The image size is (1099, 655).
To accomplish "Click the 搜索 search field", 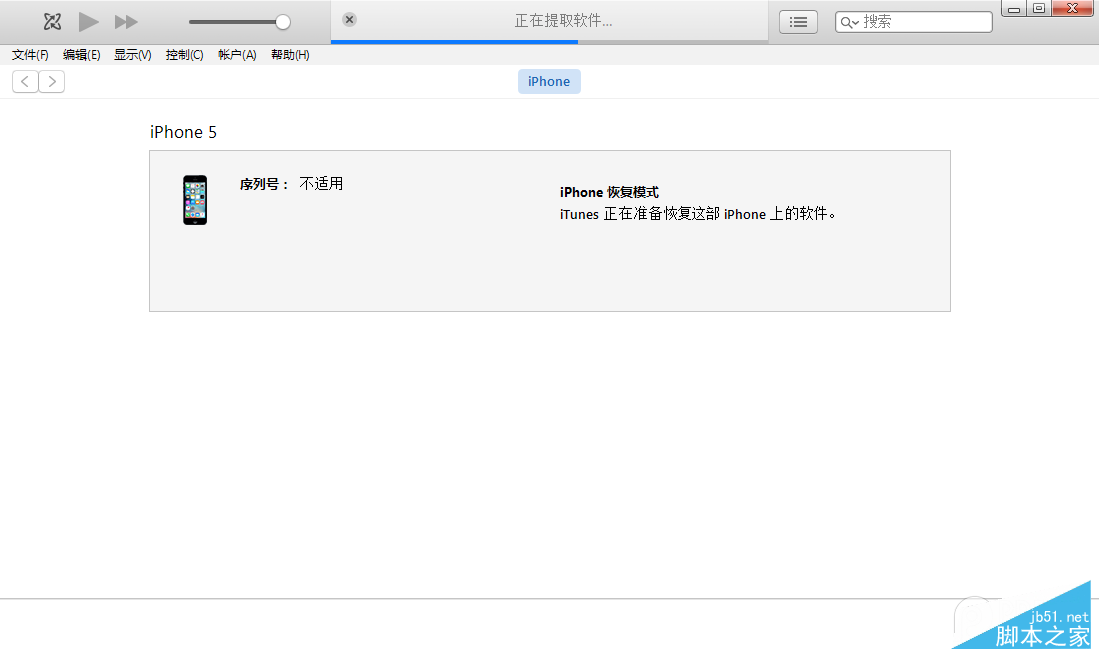I will (914, 22).
